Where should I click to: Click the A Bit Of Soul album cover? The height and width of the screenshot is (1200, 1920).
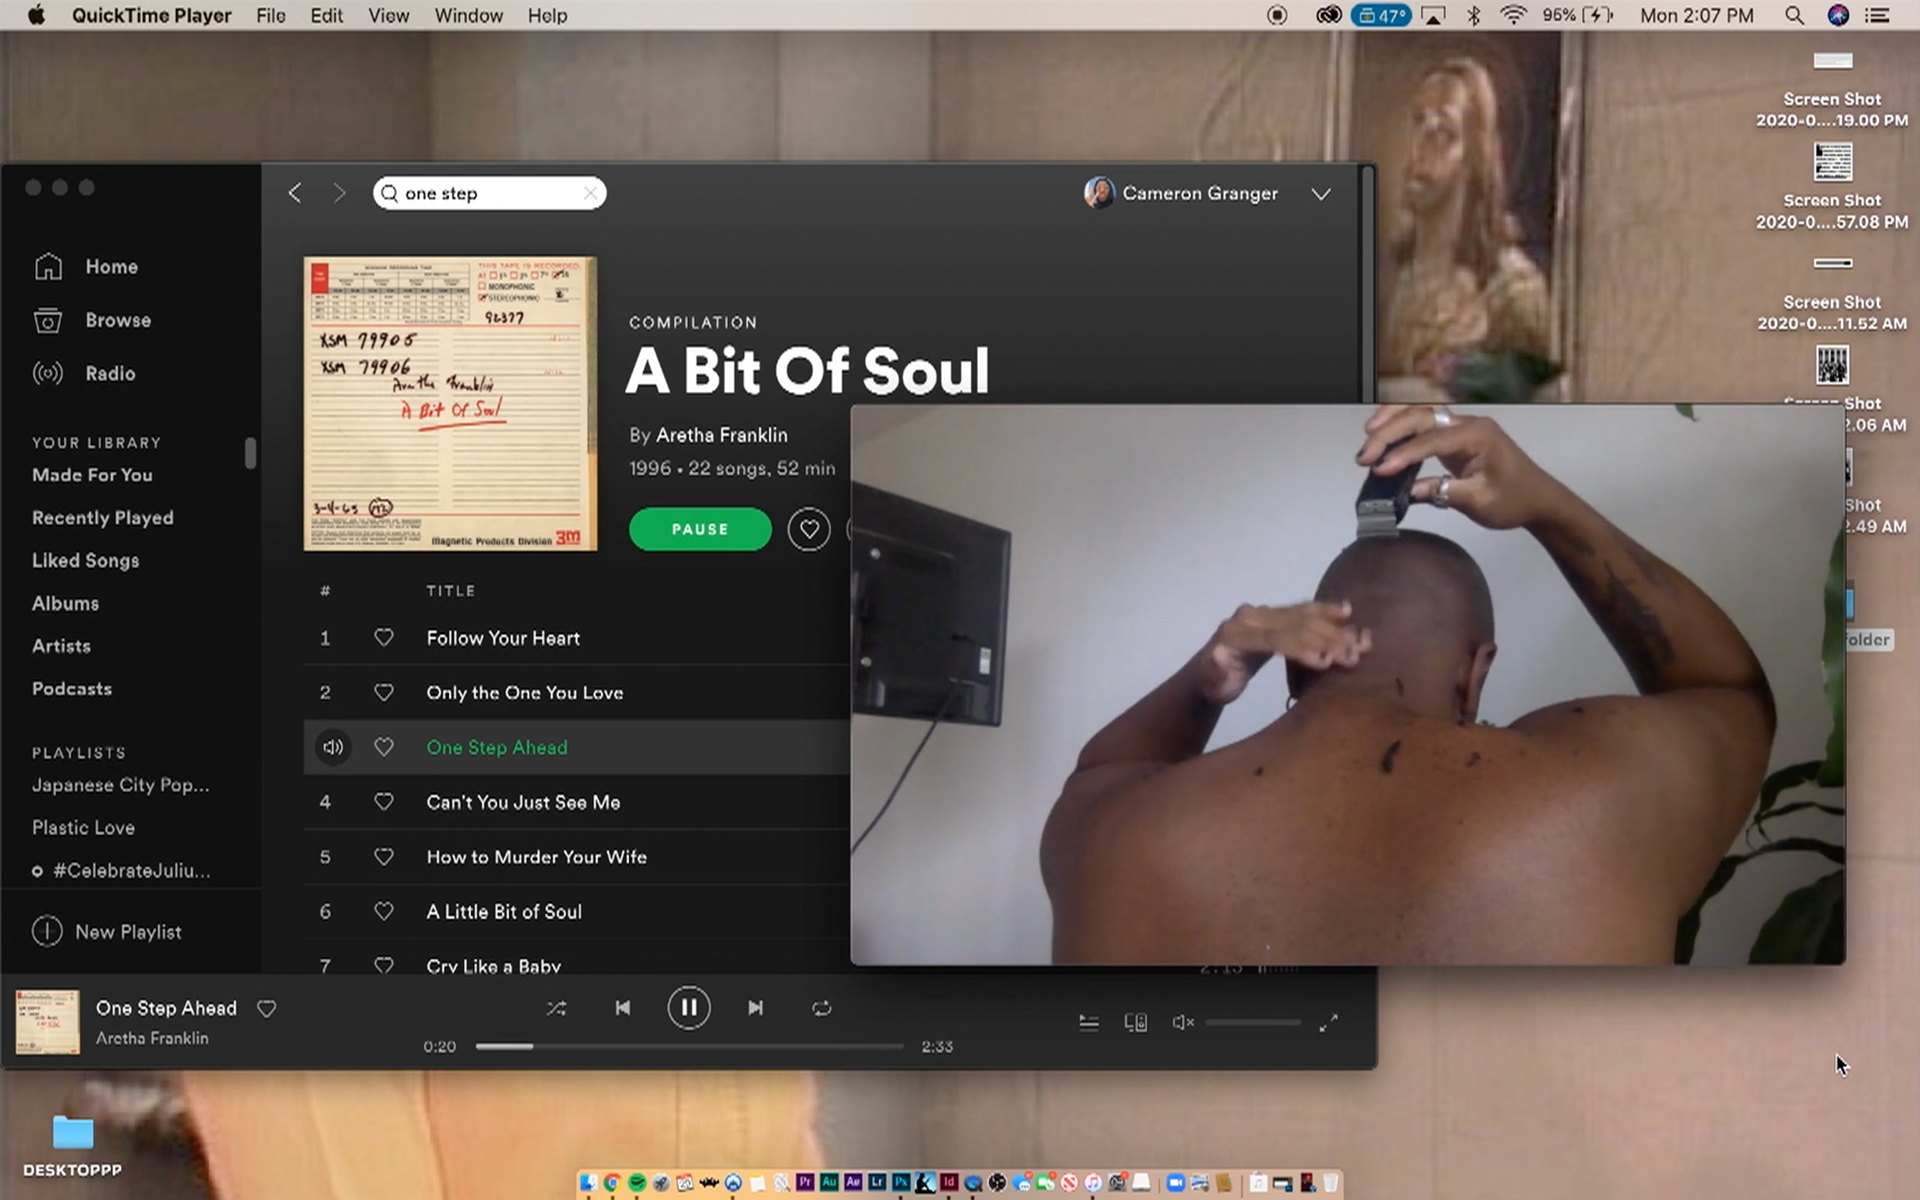tap(450, 404)
